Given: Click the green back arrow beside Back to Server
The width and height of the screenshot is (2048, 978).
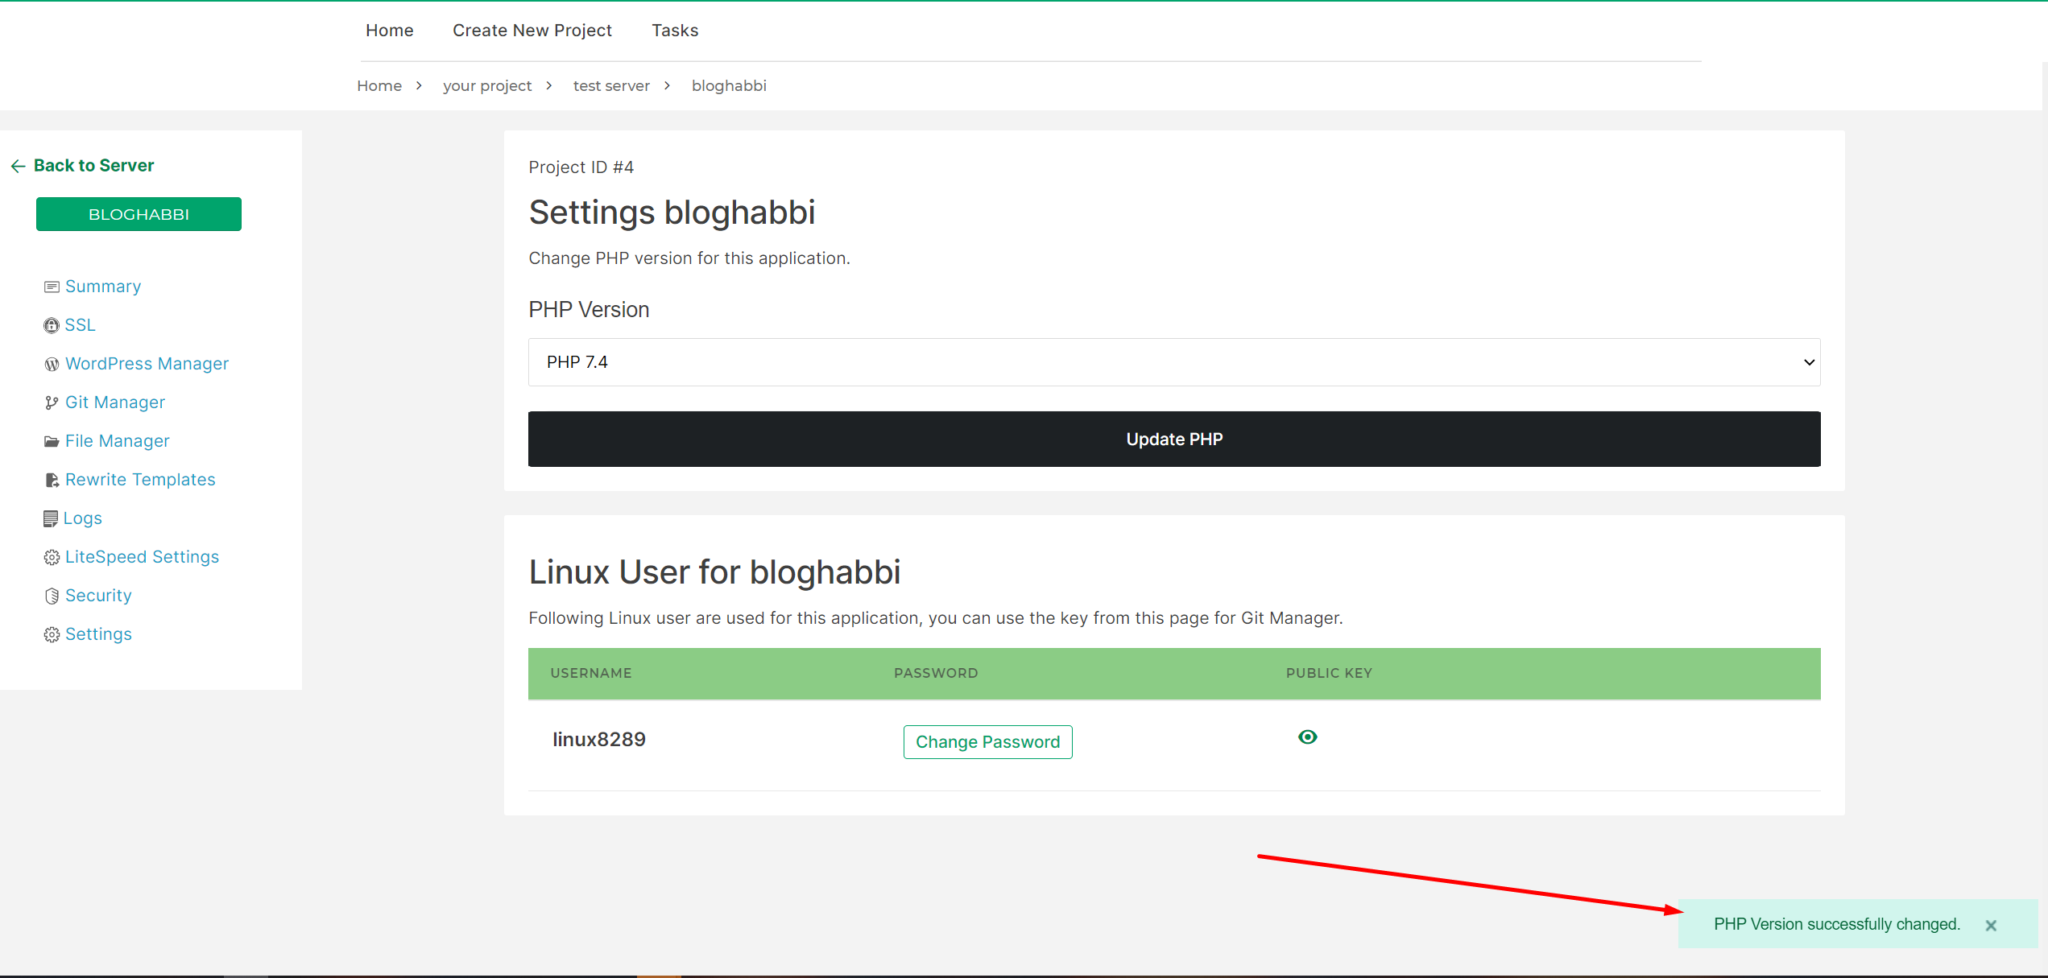Looking at the screenshot, I should (18, 165).
